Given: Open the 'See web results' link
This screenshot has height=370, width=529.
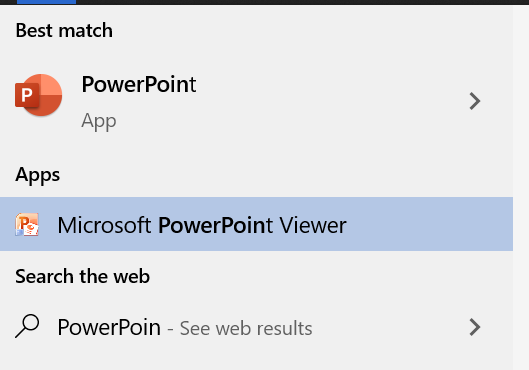Looking at the screenshot, I should point(246,328).
